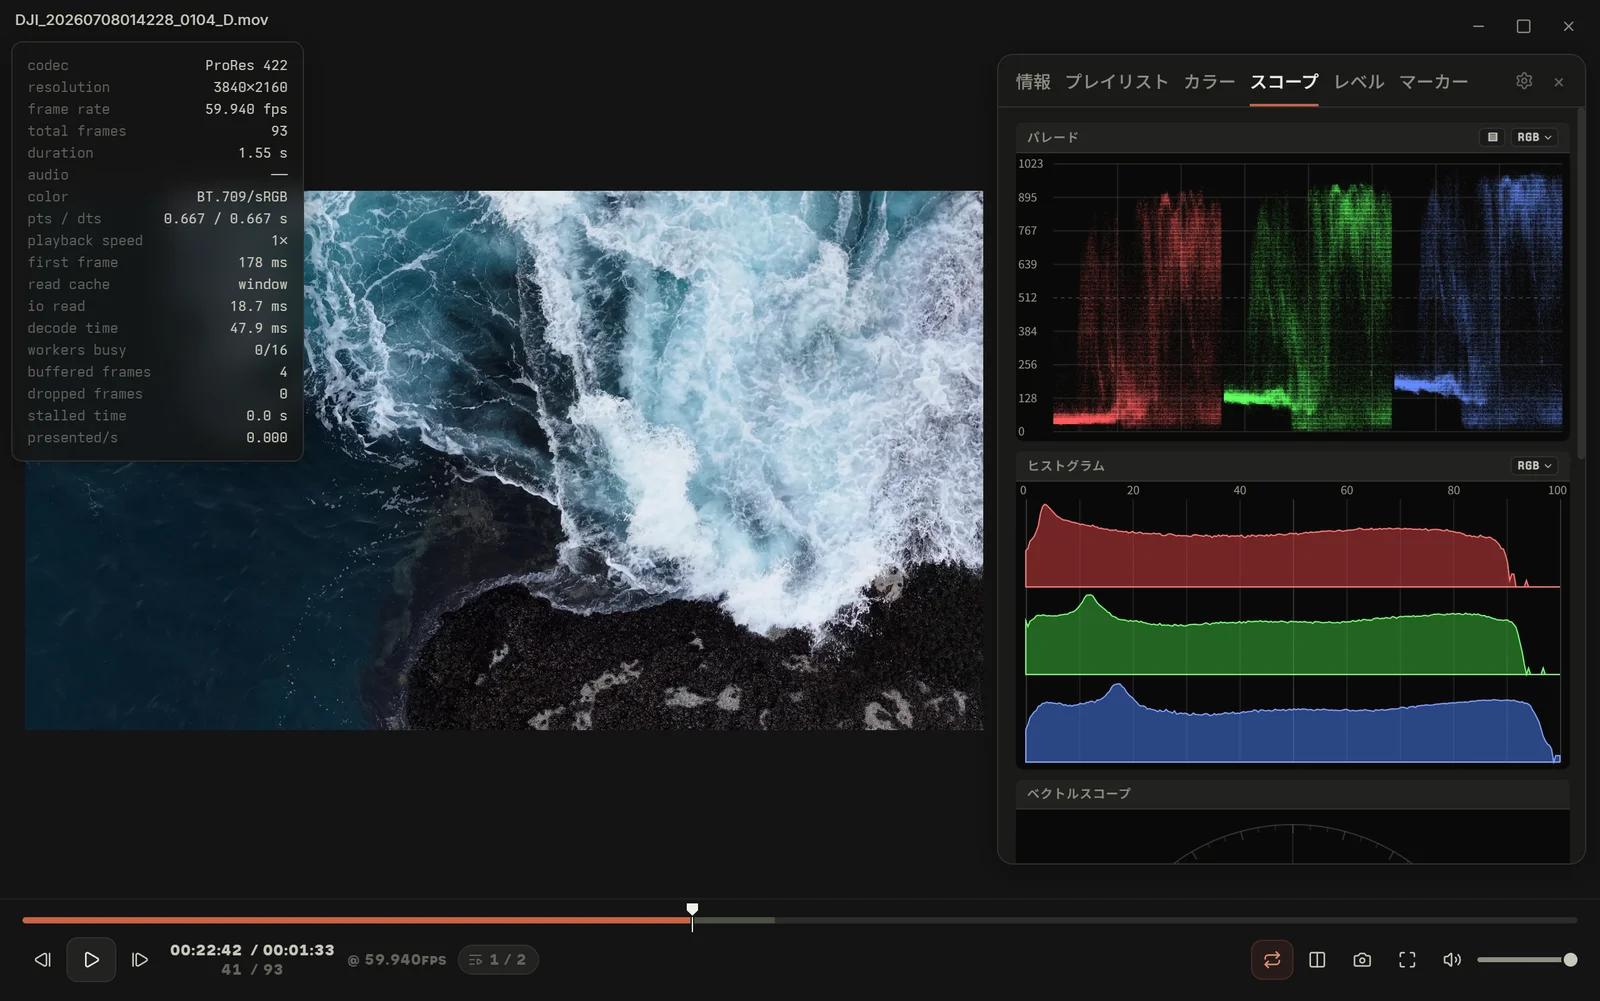Toggle loop playback
Screen dimensions: 1600x1001
(1272, 960)
